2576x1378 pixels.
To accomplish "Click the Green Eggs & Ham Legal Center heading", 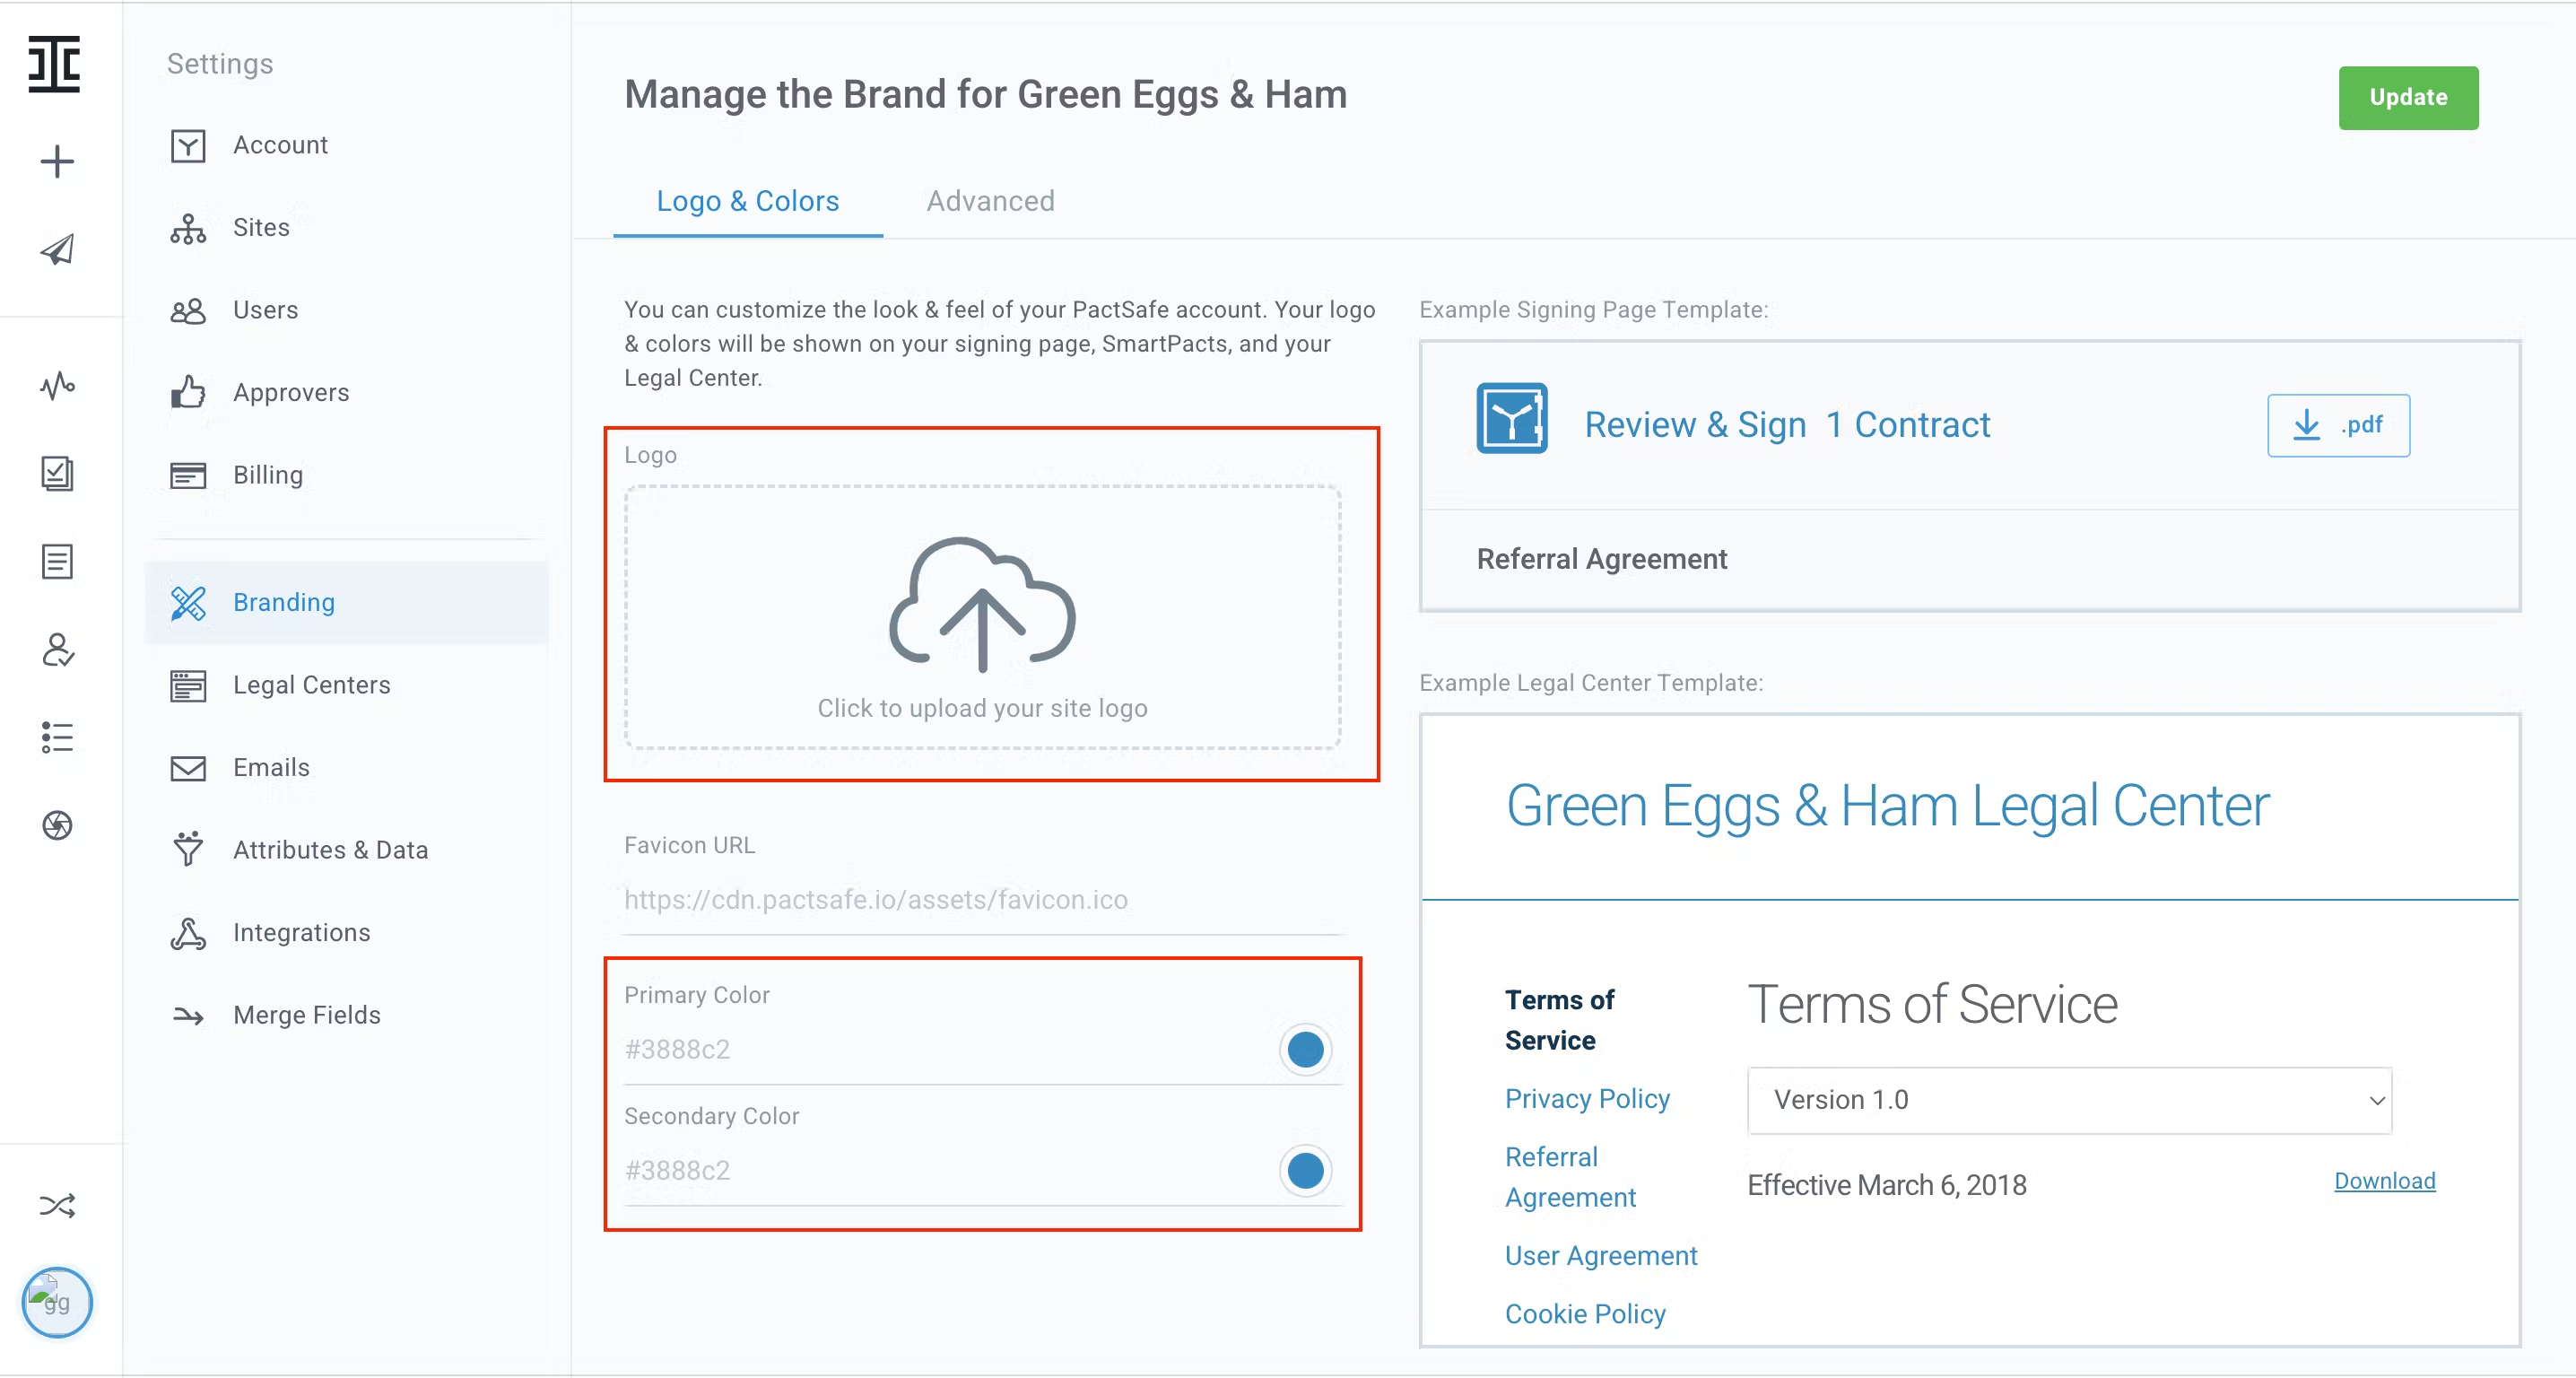I will (x=1887, y=806).
